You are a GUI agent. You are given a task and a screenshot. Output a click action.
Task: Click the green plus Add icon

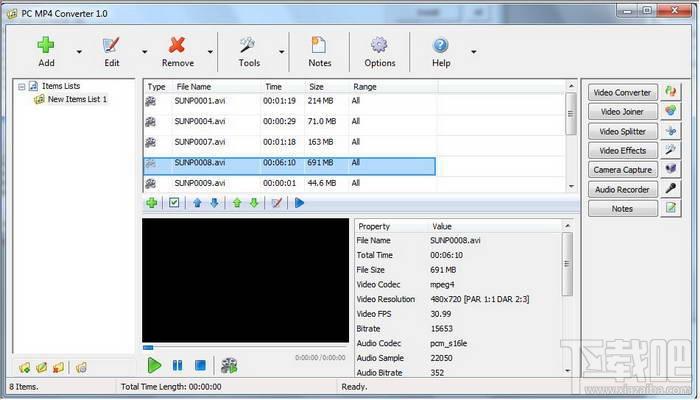[x=46, y=45]
